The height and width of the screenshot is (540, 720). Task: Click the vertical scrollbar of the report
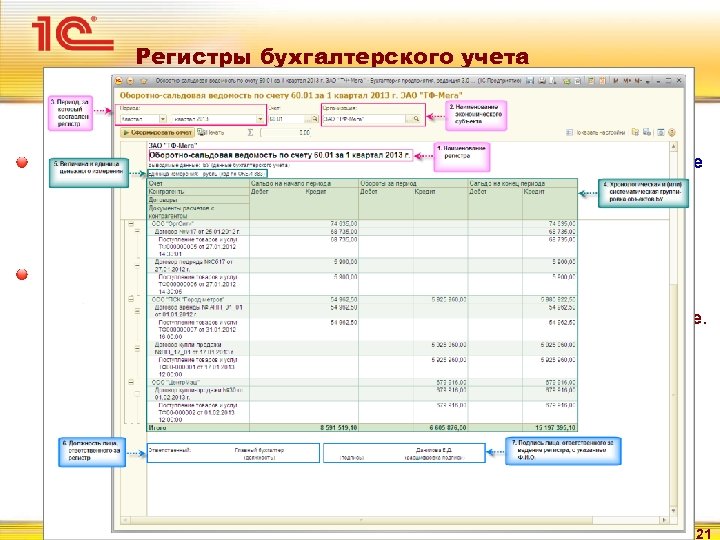(673, 328)
